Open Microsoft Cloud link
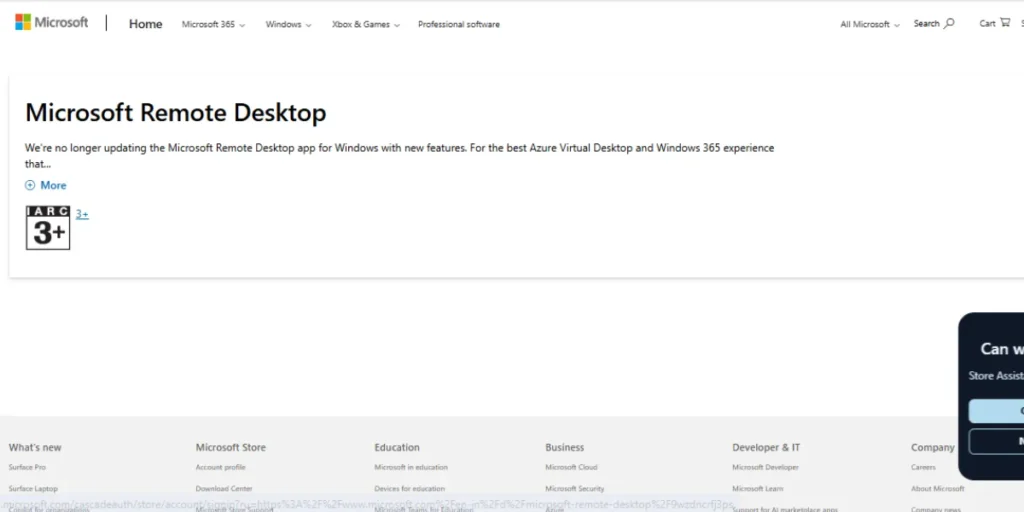Screen dimensions: 1024x512 point(571,468)
